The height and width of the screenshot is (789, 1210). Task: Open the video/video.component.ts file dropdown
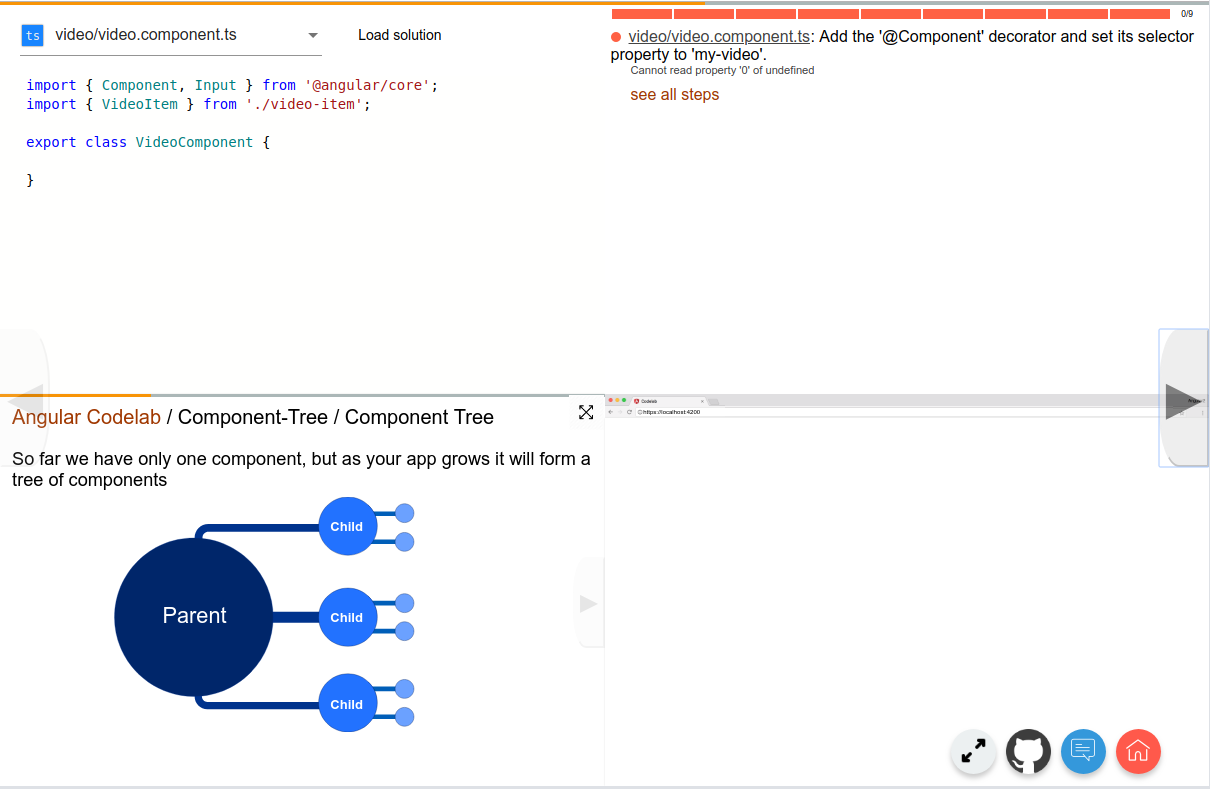pos(171,35)
